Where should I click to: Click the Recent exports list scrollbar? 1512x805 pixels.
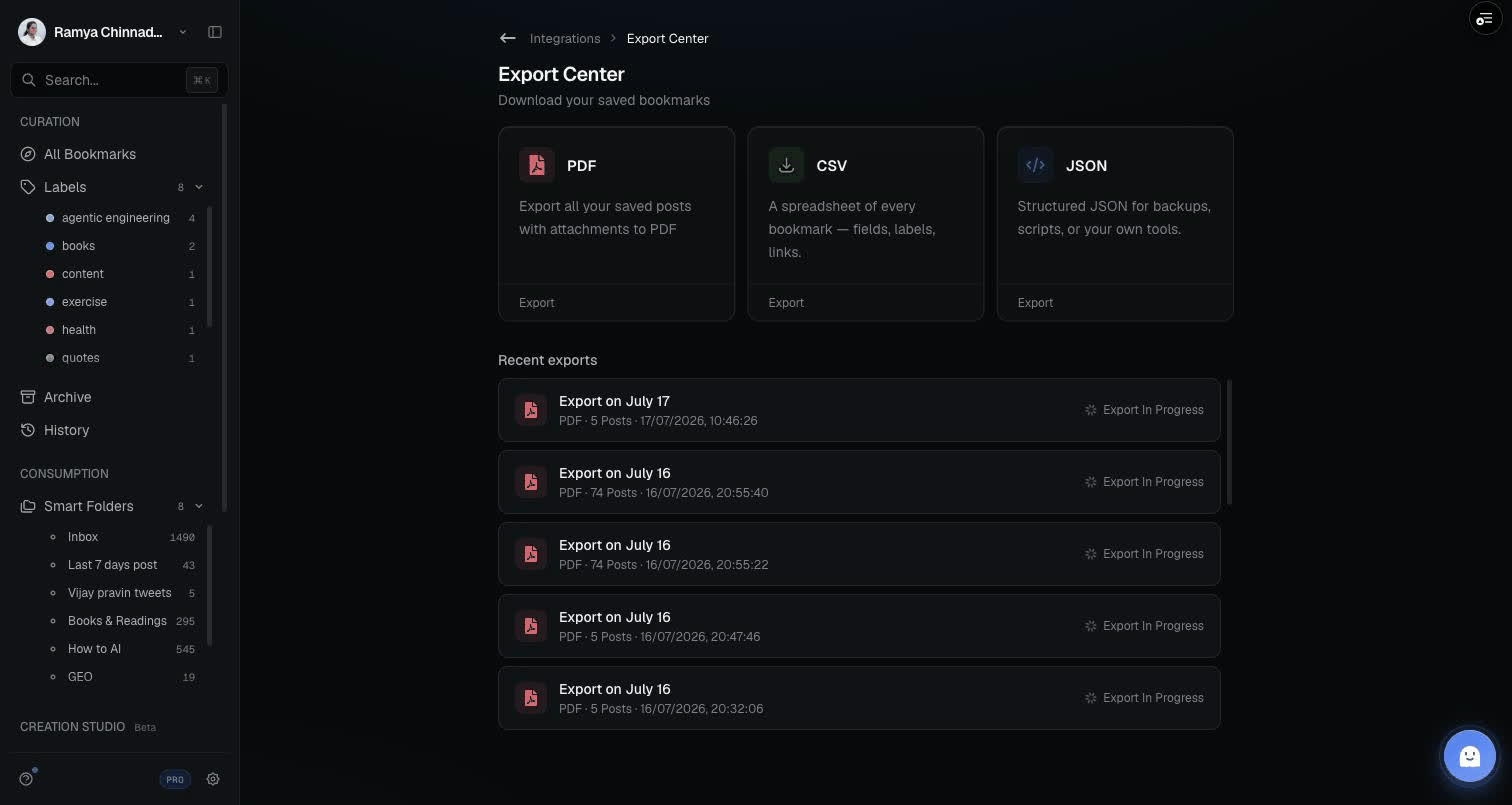[1229, 442]
